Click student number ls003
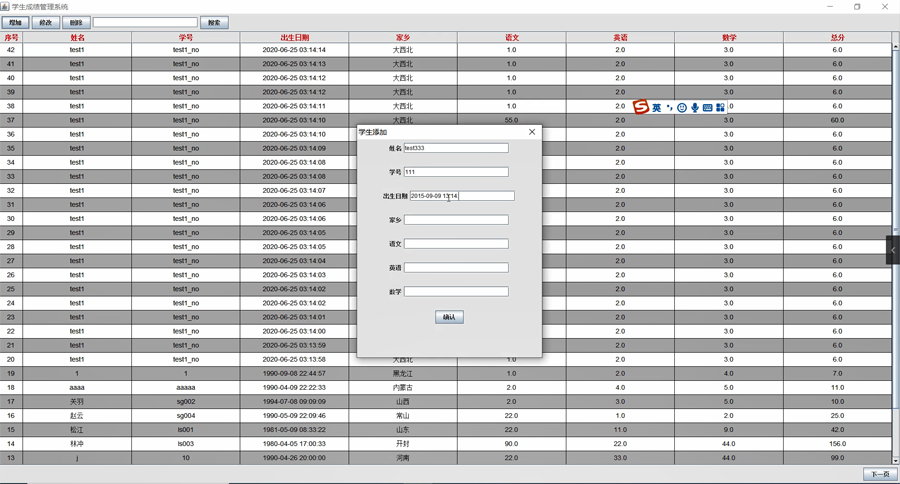This screenshot has height=484, width=900. [186, 444]
